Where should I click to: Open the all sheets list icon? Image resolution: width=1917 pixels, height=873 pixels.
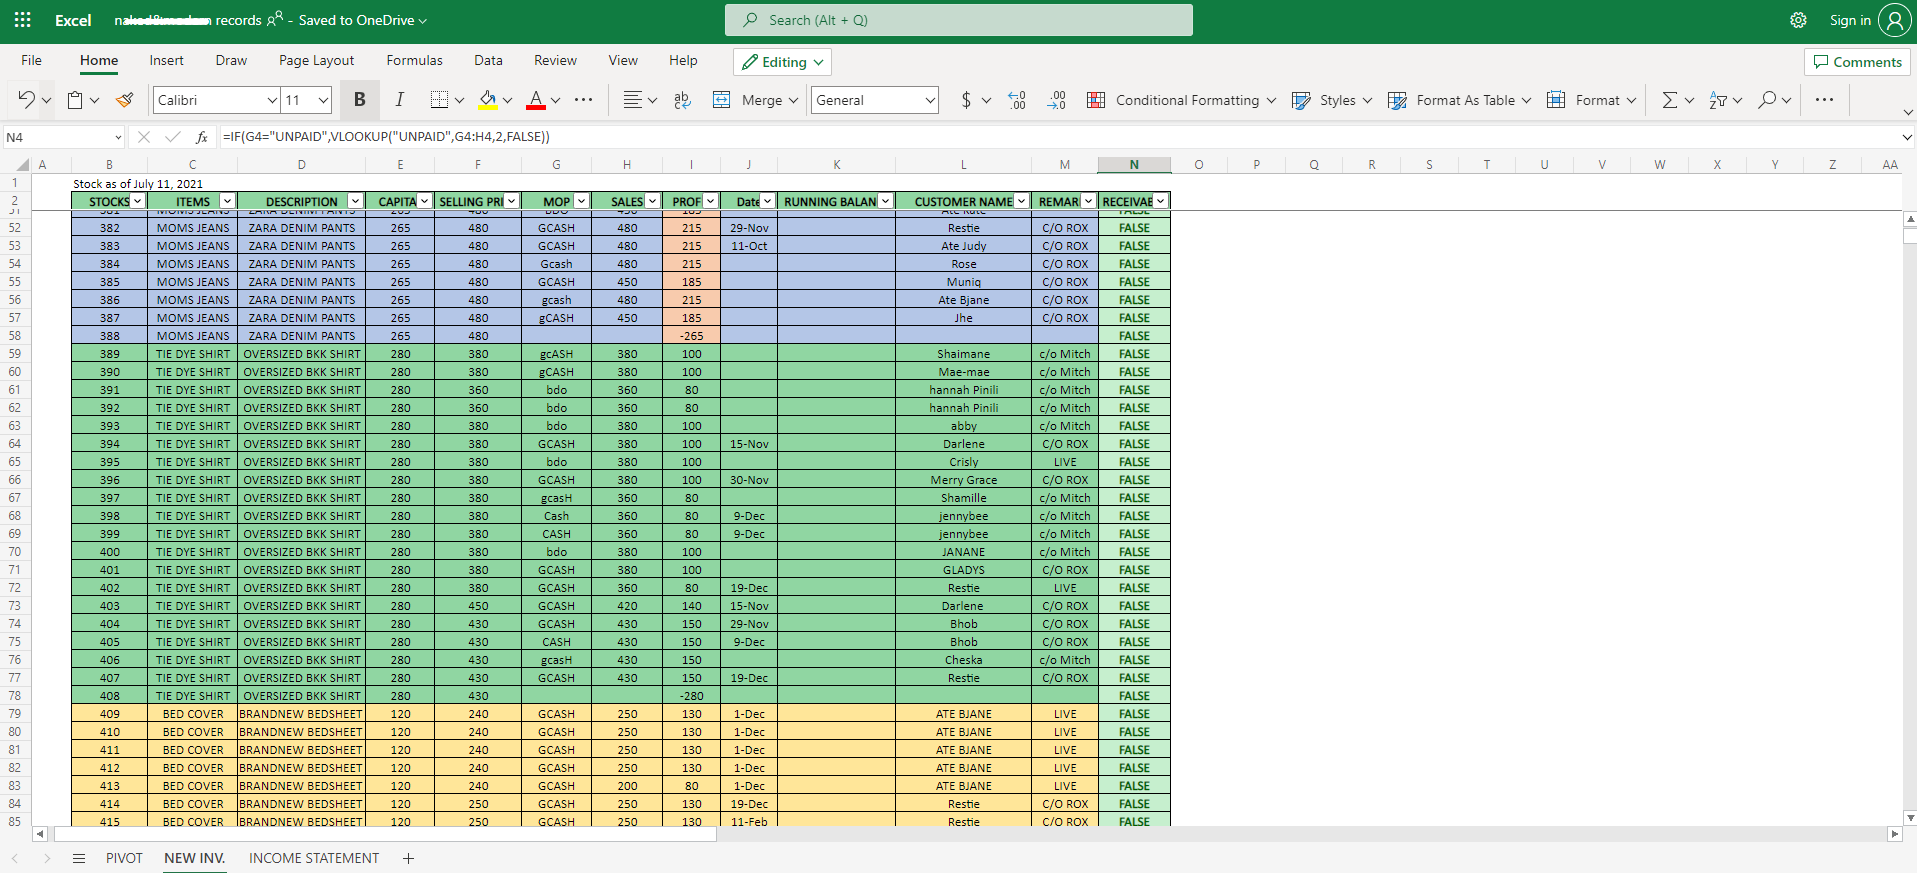(79, 858)
